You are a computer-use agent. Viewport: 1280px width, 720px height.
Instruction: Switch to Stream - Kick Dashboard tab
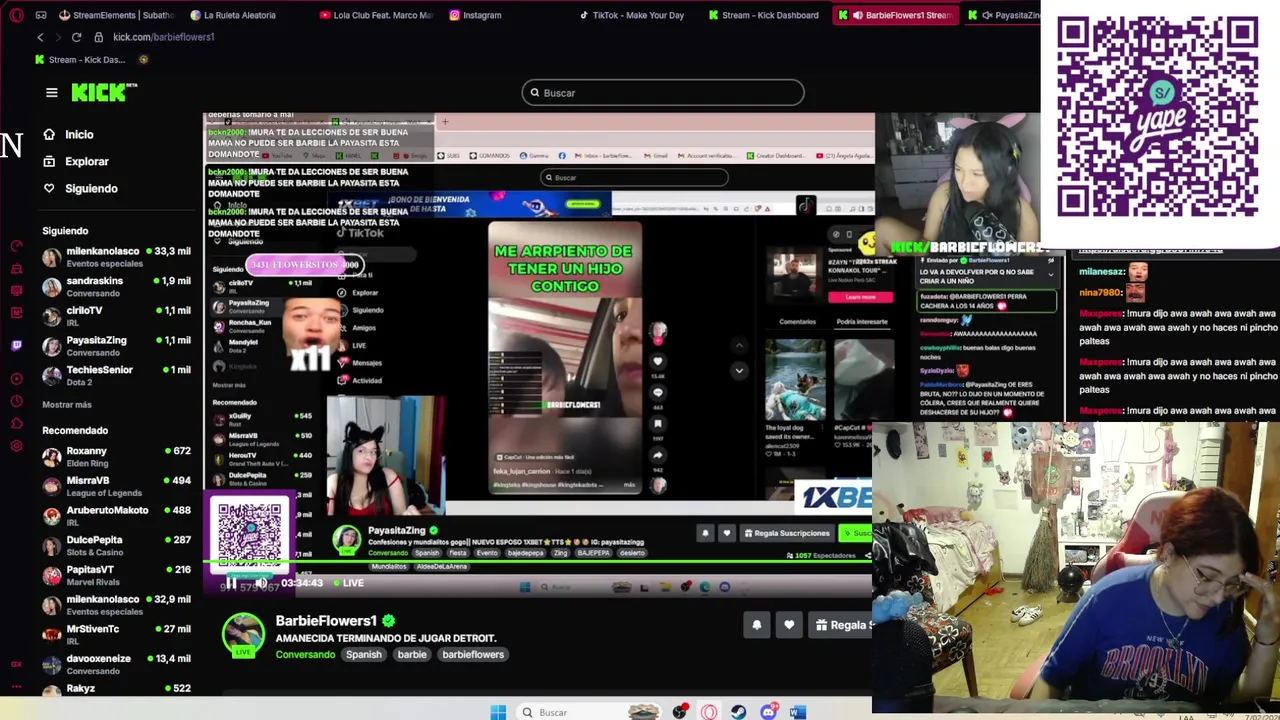(764, 15)
